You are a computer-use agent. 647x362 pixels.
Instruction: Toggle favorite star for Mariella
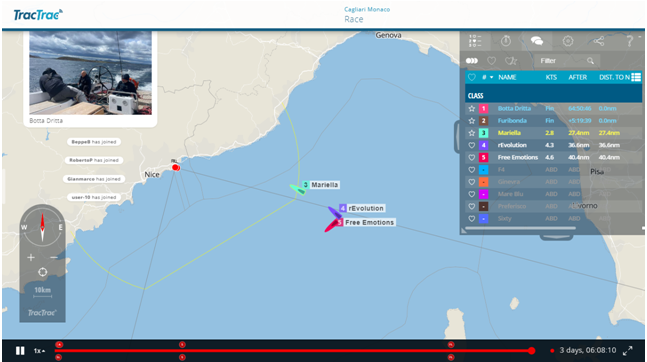472,133
